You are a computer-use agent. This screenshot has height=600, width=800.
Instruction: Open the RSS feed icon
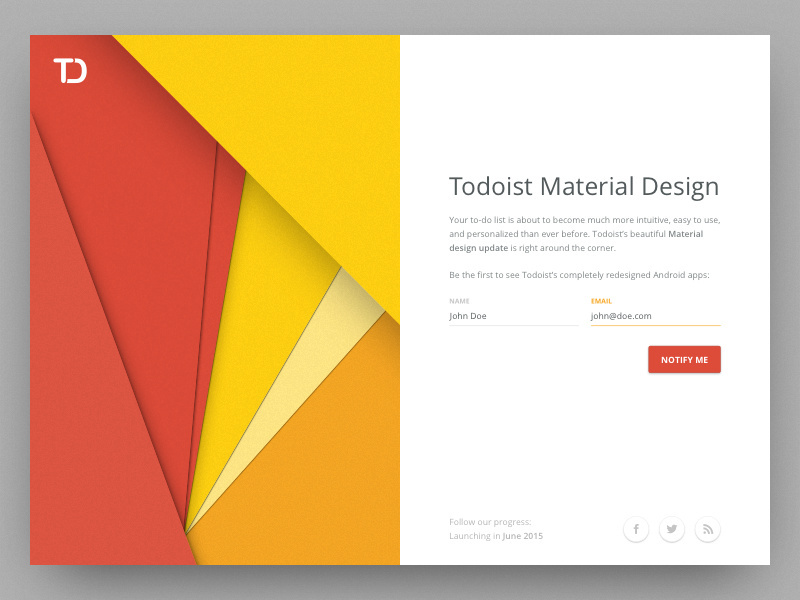point(708,529)
